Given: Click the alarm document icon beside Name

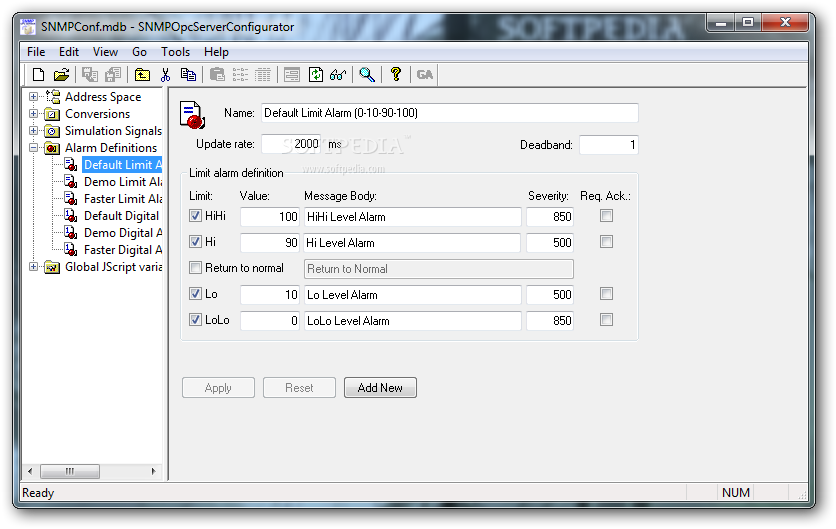Looking at the screenshot, I should point(192,115).
